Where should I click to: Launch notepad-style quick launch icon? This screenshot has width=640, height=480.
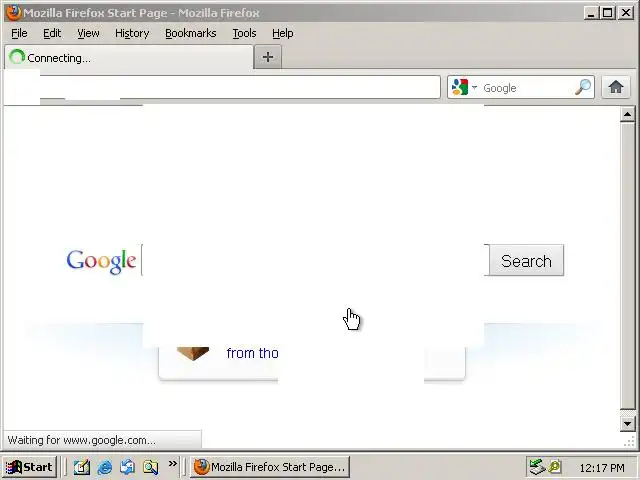(x=82, y=467)
